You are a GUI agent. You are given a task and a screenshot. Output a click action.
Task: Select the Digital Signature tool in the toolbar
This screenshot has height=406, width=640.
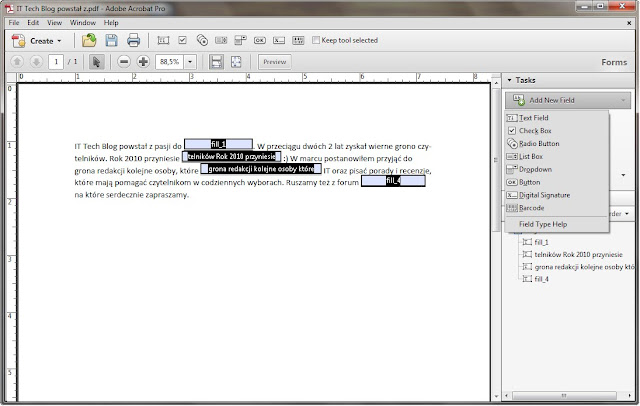click(x=279, y=40)
